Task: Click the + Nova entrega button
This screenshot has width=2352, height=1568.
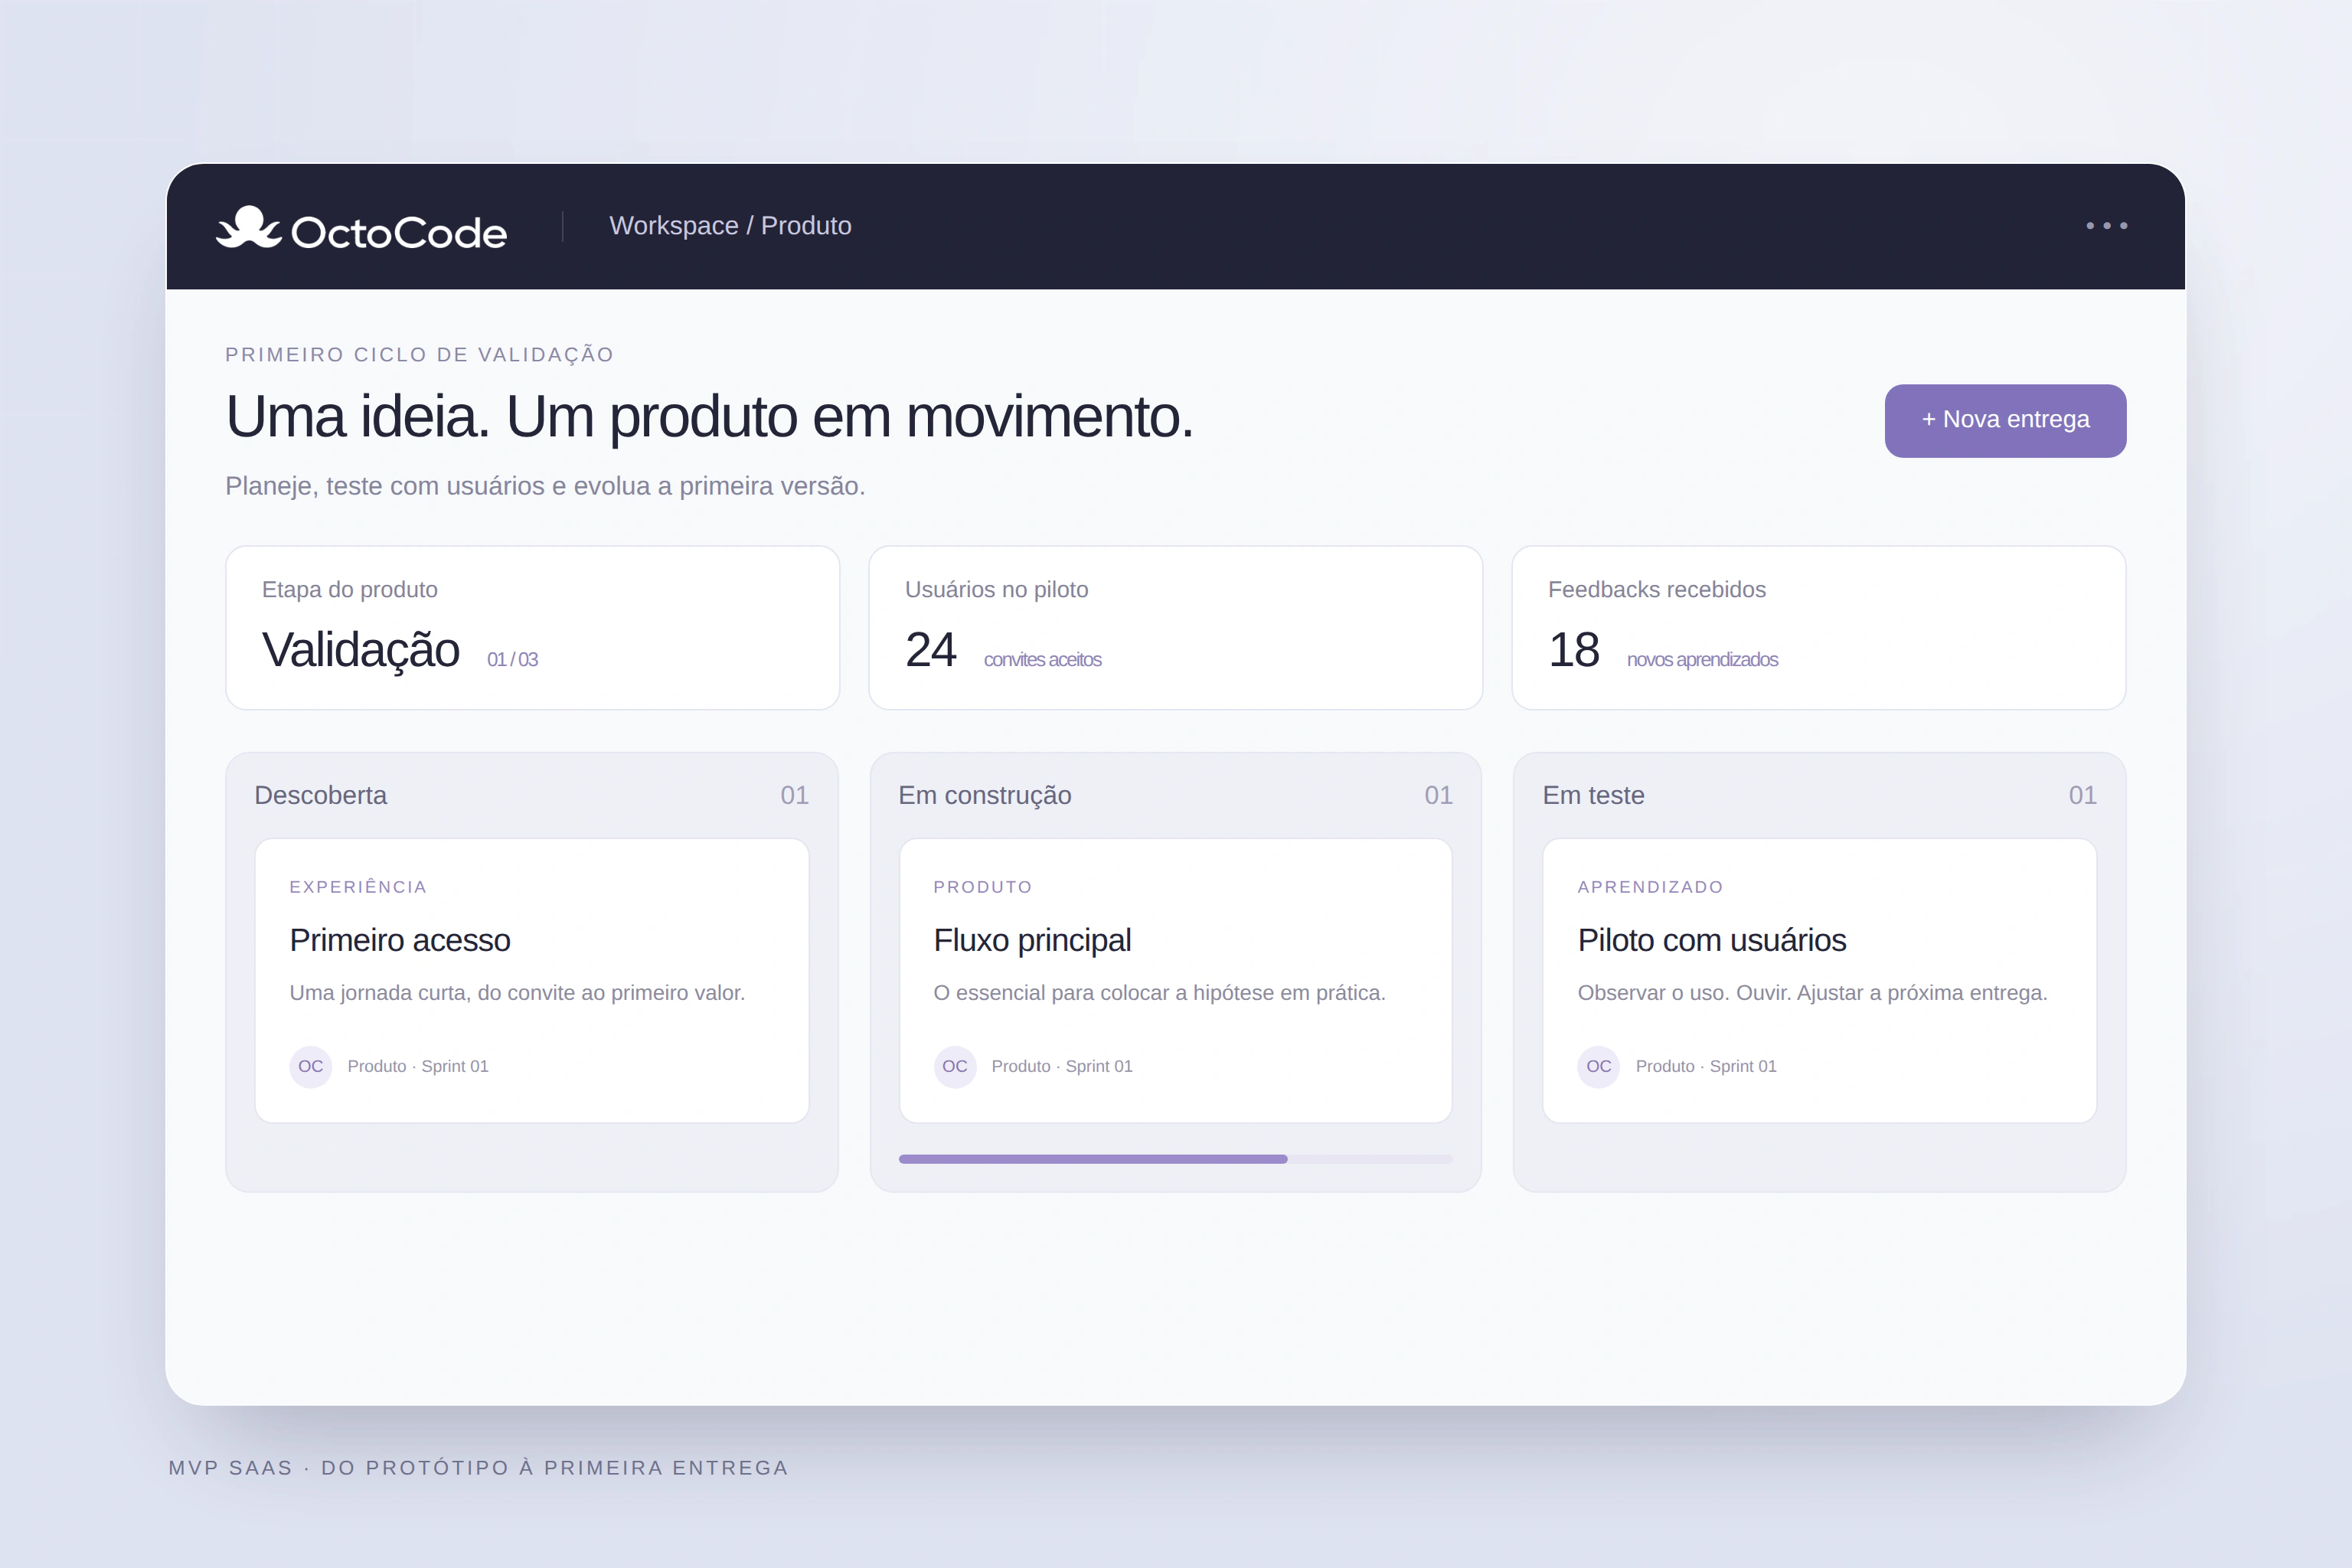Action: (x=2005, y=420)
